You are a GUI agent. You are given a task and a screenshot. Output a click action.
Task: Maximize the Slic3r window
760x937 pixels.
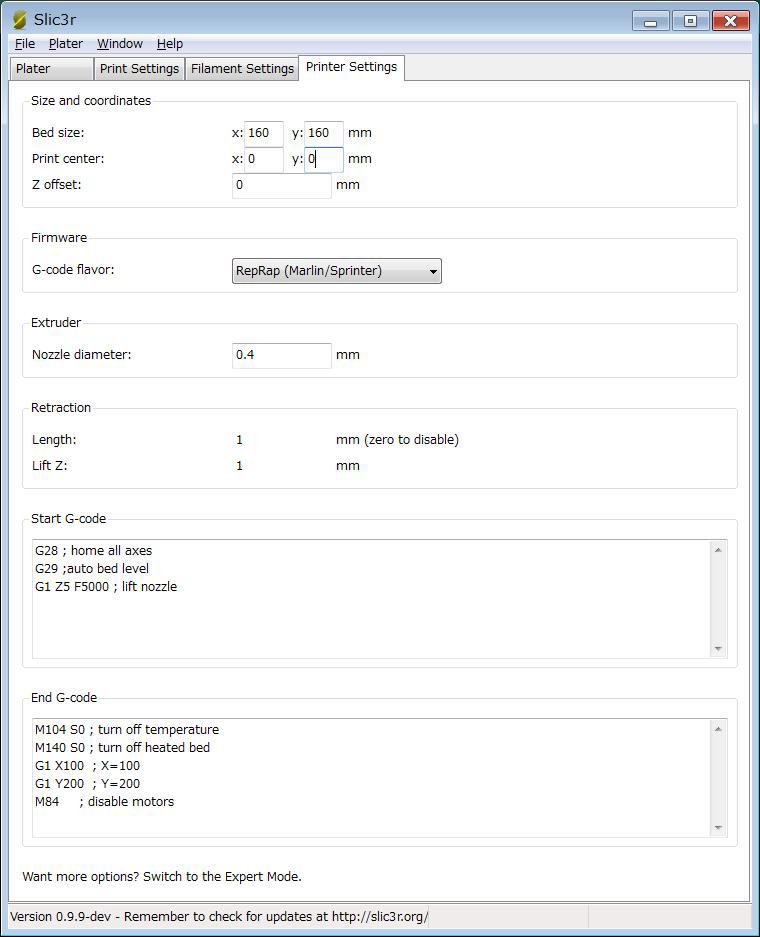point(690,22)
